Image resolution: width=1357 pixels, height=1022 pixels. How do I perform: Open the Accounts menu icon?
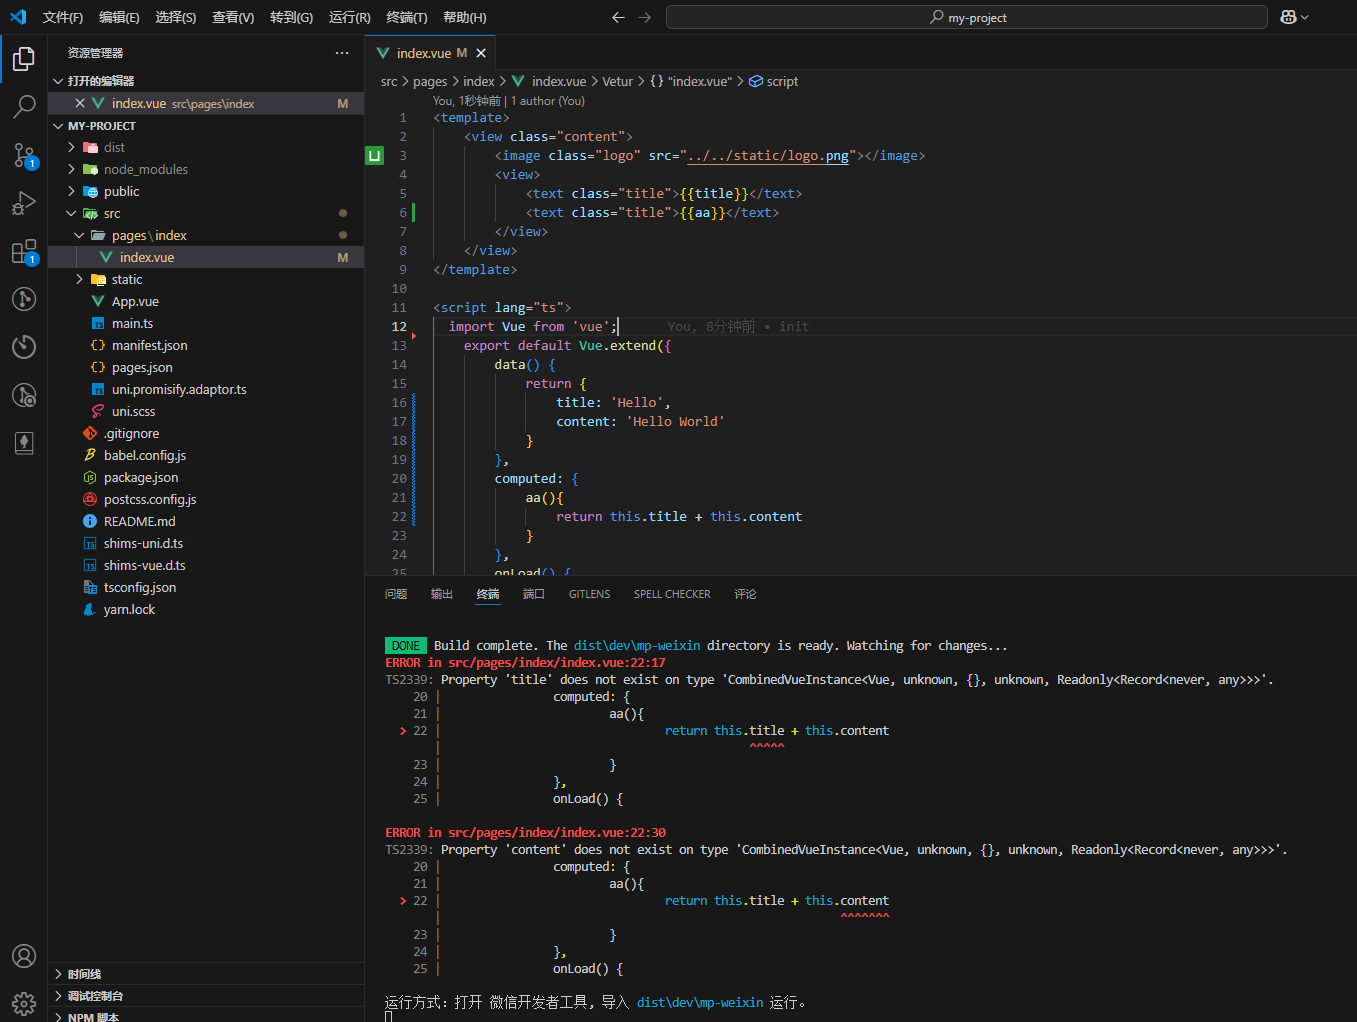(24, 956)
